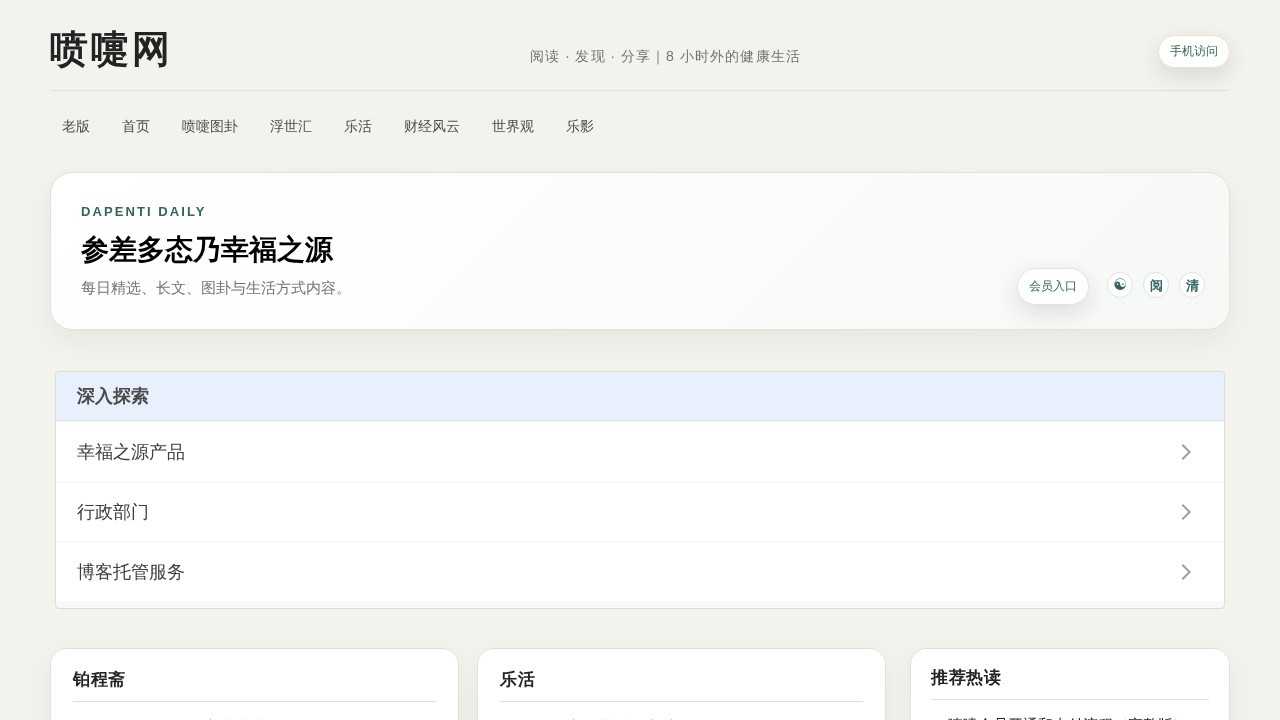
Task: Open the 会员入口 member entry
Action: [x=1053, y=286]
